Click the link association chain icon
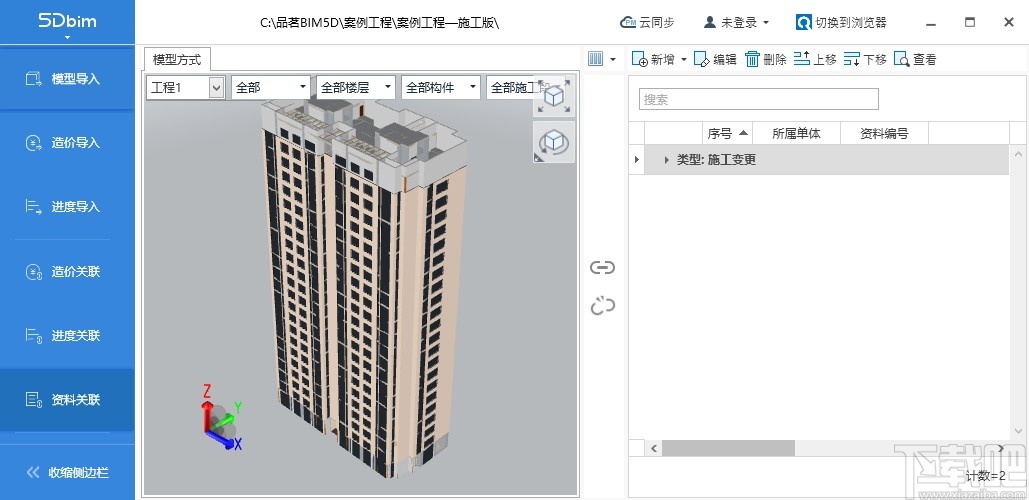The image size is (1029, 500). [x=602, y=267]
